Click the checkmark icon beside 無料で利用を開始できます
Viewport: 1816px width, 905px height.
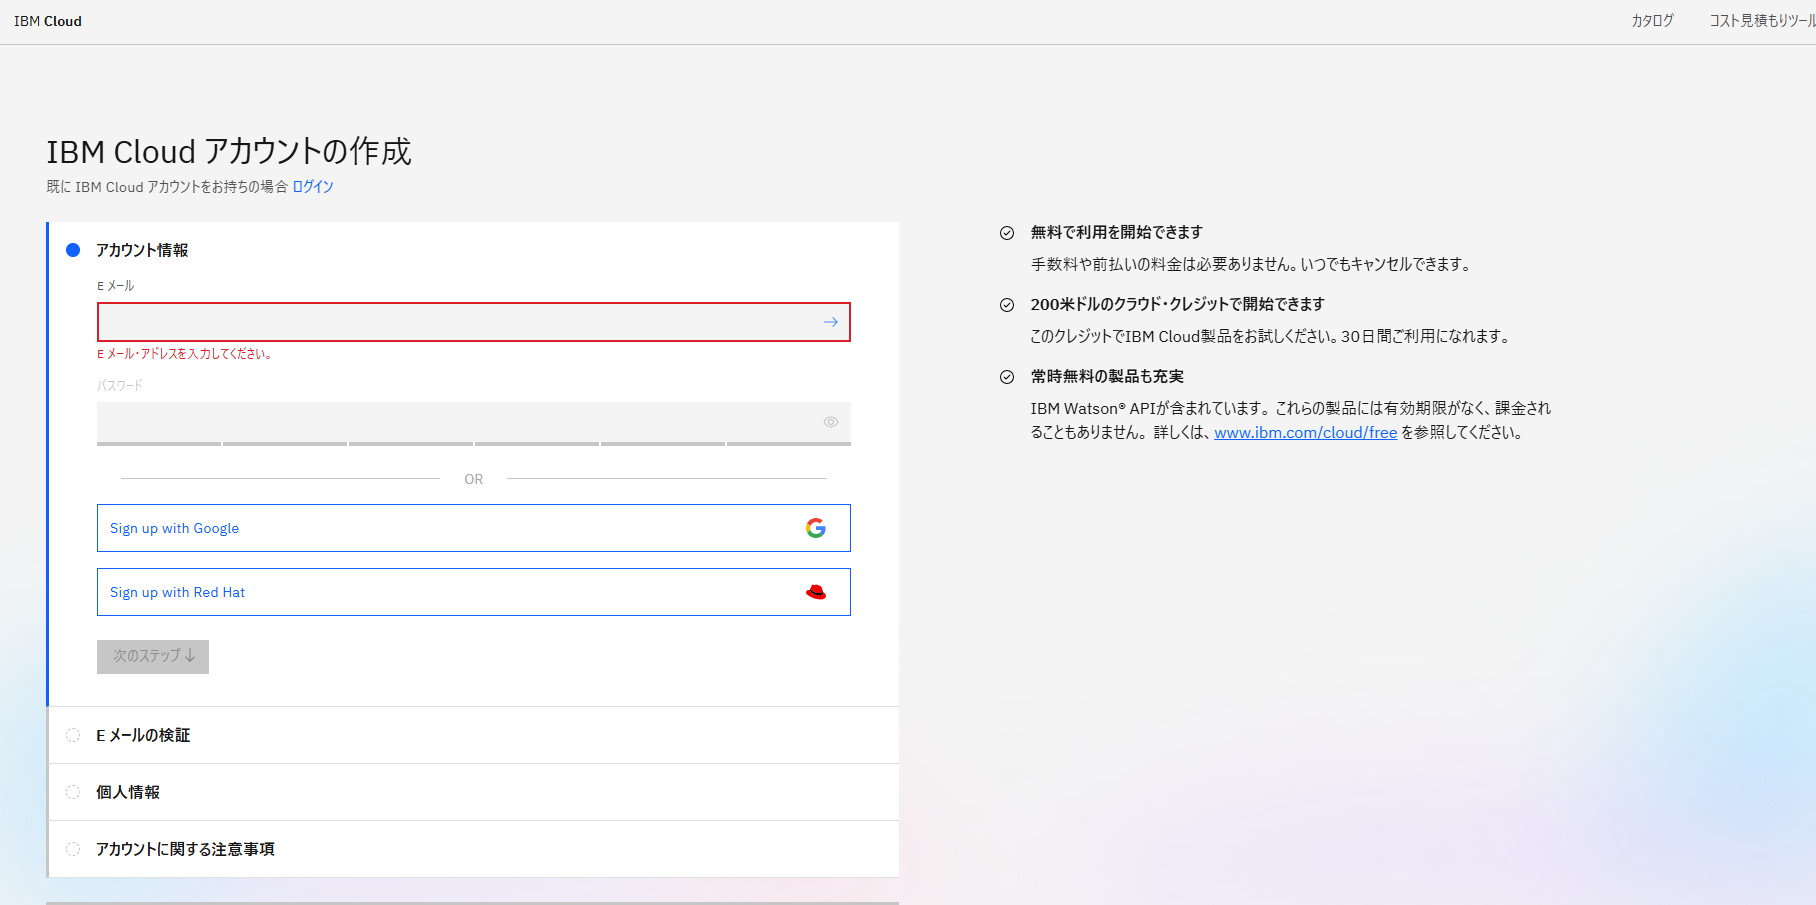1007,233
